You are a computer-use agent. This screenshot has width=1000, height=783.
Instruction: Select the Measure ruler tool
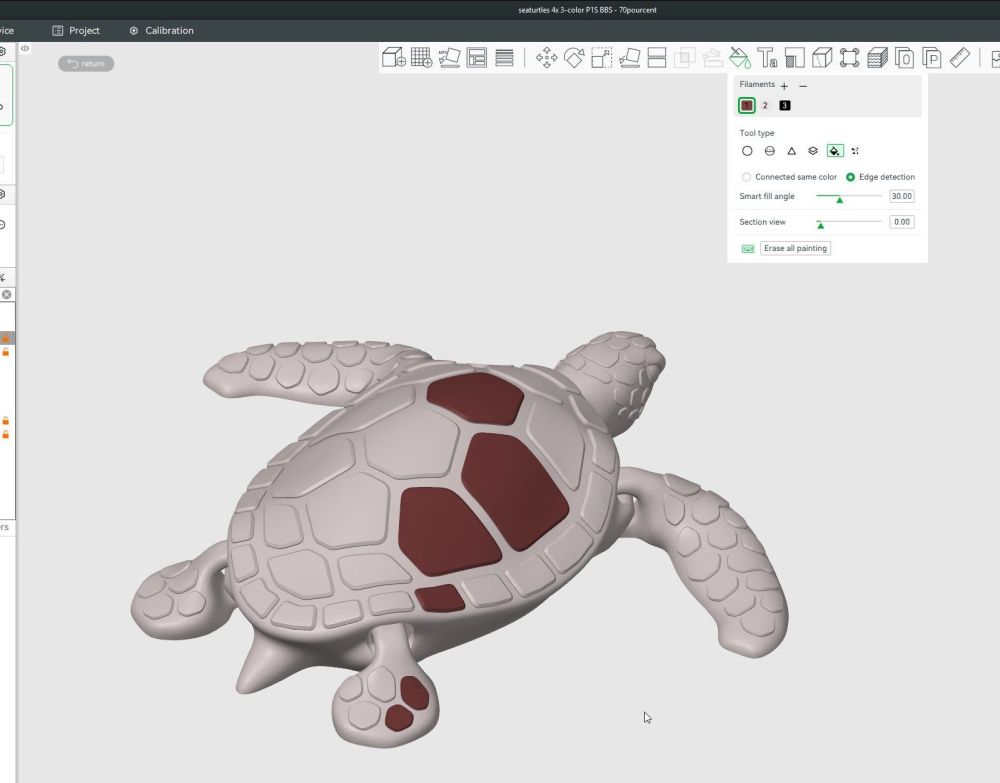coord(960,57)
